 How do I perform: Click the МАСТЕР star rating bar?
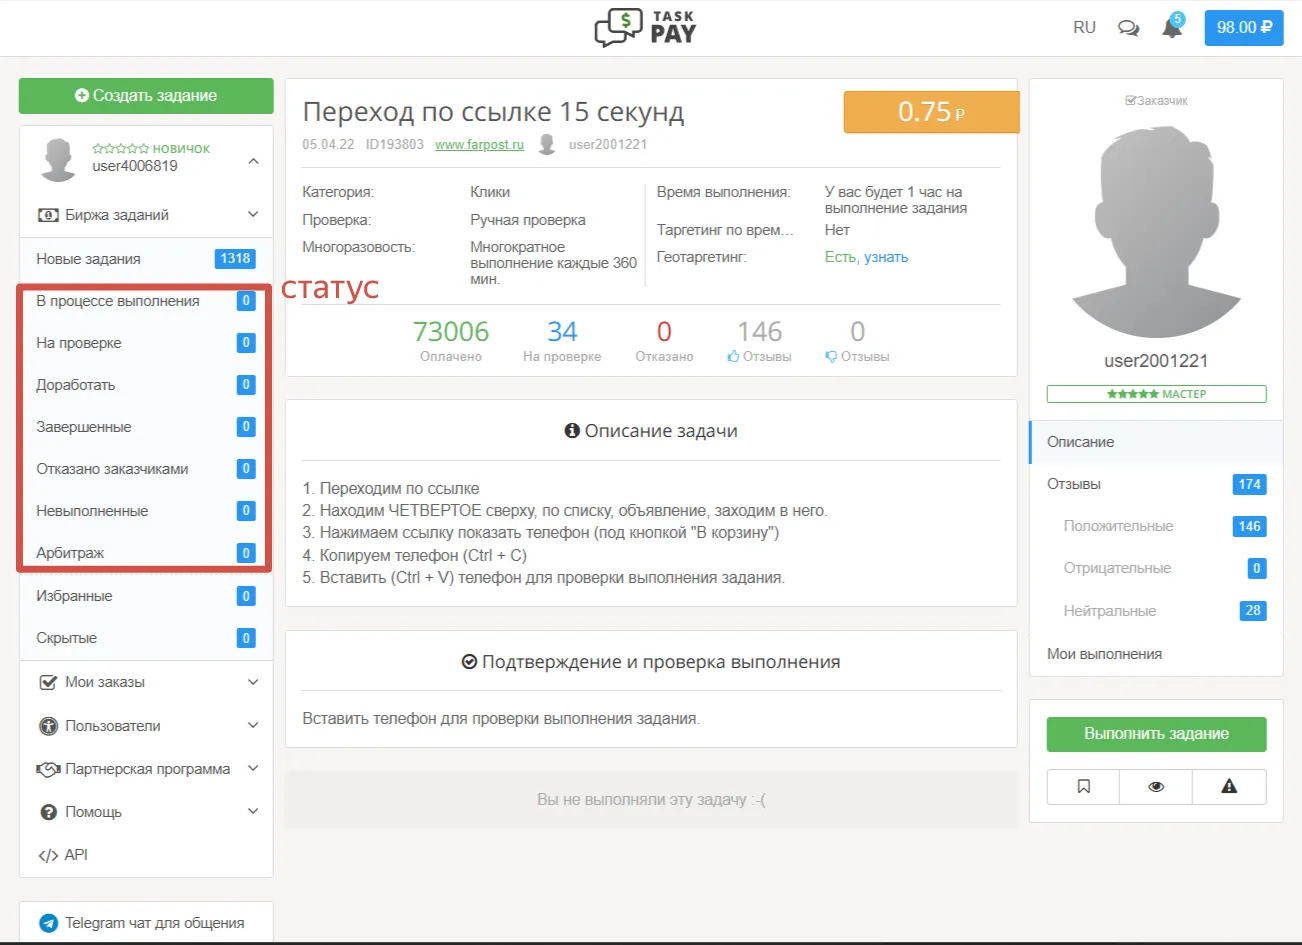pyautogui.click(x=1156, y=394)
